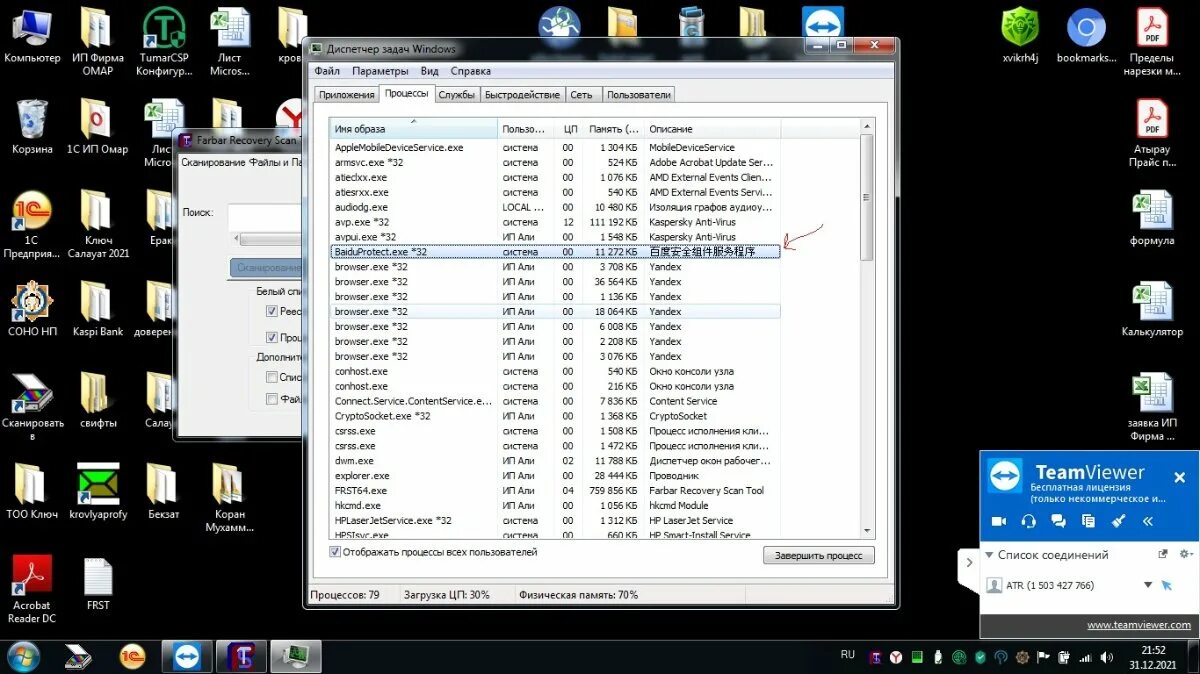Click the TeamViewer side panel arrow tab
This screenshot has height=674, width=1200.
pos(967,562)
